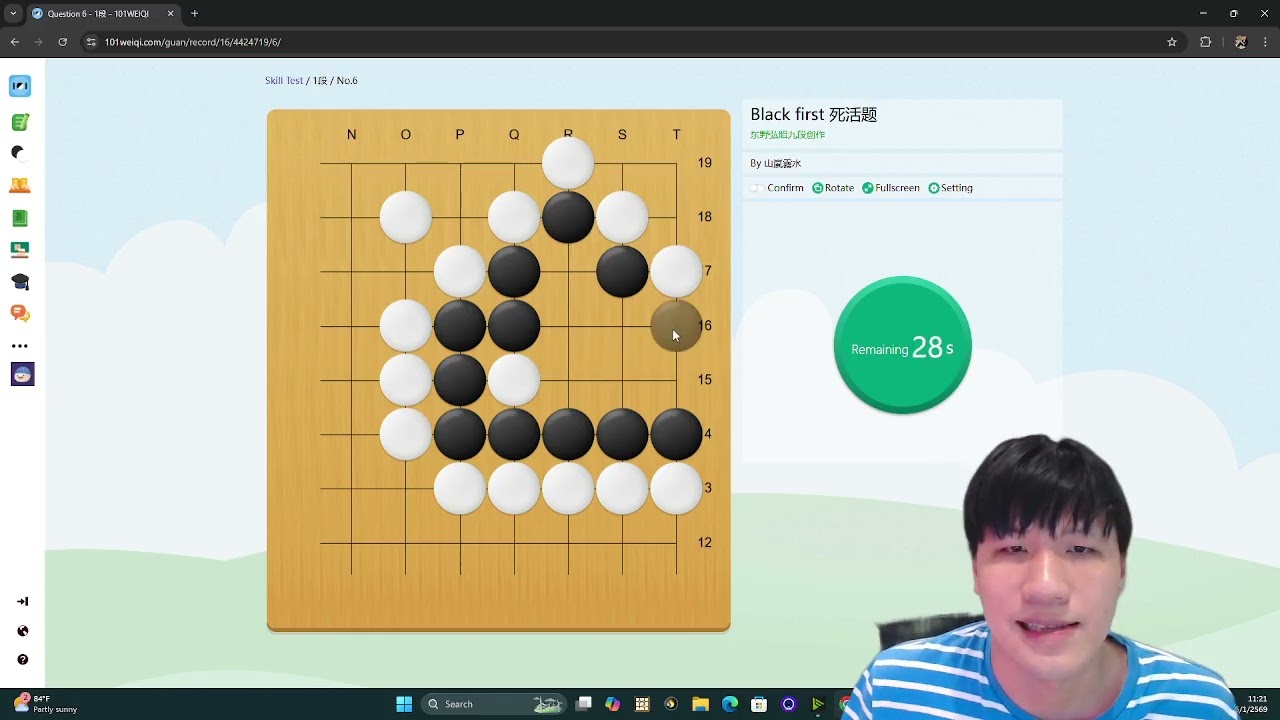Open the 101Weiqi home logo icon
The width and height of the screenshot is (1280, 720).
20,86
